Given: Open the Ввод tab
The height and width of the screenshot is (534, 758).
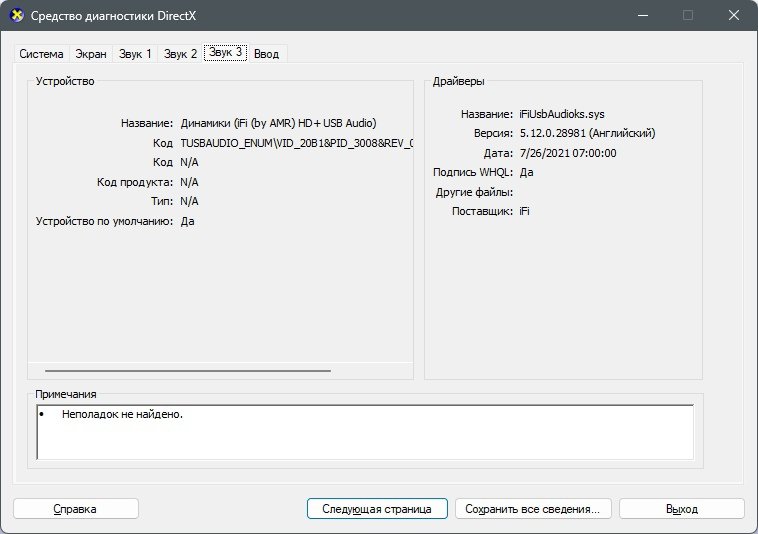Looking at the screenshot, I should pos(266,54).
